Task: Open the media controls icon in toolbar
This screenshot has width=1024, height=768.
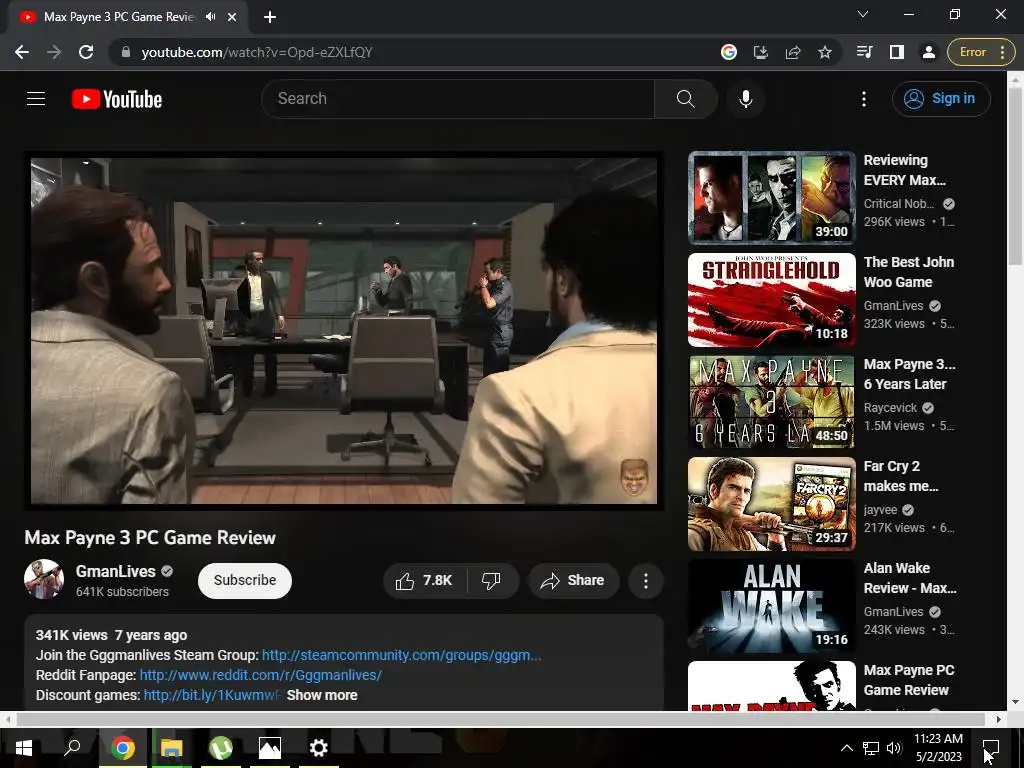Action: pos(865,52)
